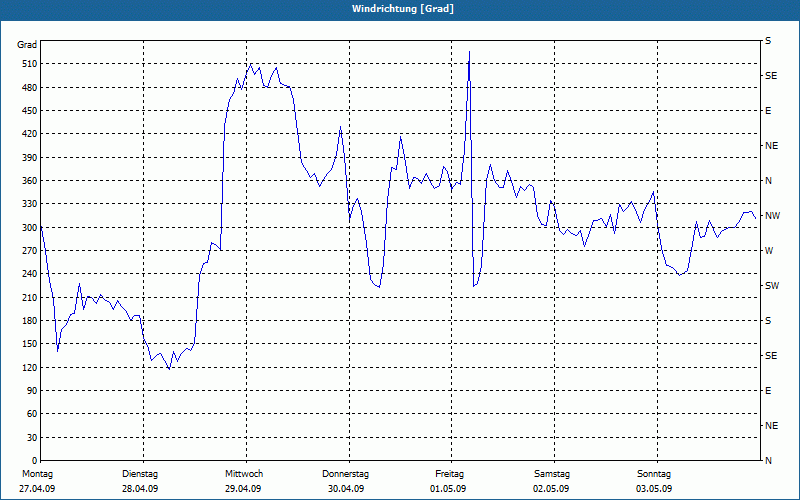Click the 150 degree axis value
Image resolution: width=800 pixels, height=500 pixels.
[30, 344]
